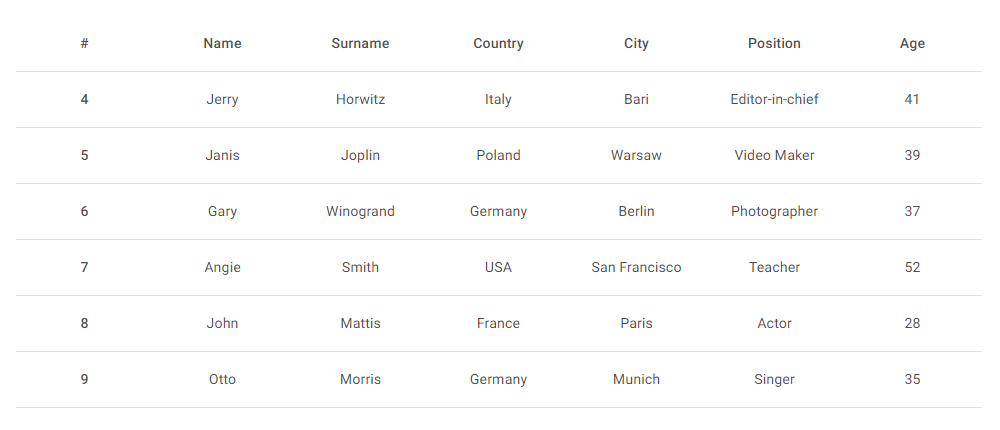This screenshot has height=430, width=1000.
Task: Select the row number 4 cell
Action: (84, 100)
